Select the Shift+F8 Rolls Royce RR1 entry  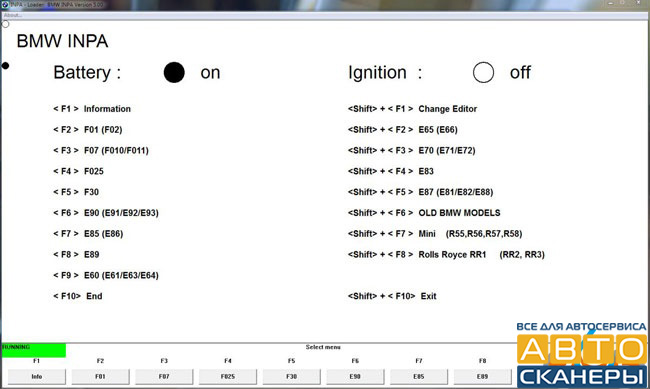click(x=446, y=254)
